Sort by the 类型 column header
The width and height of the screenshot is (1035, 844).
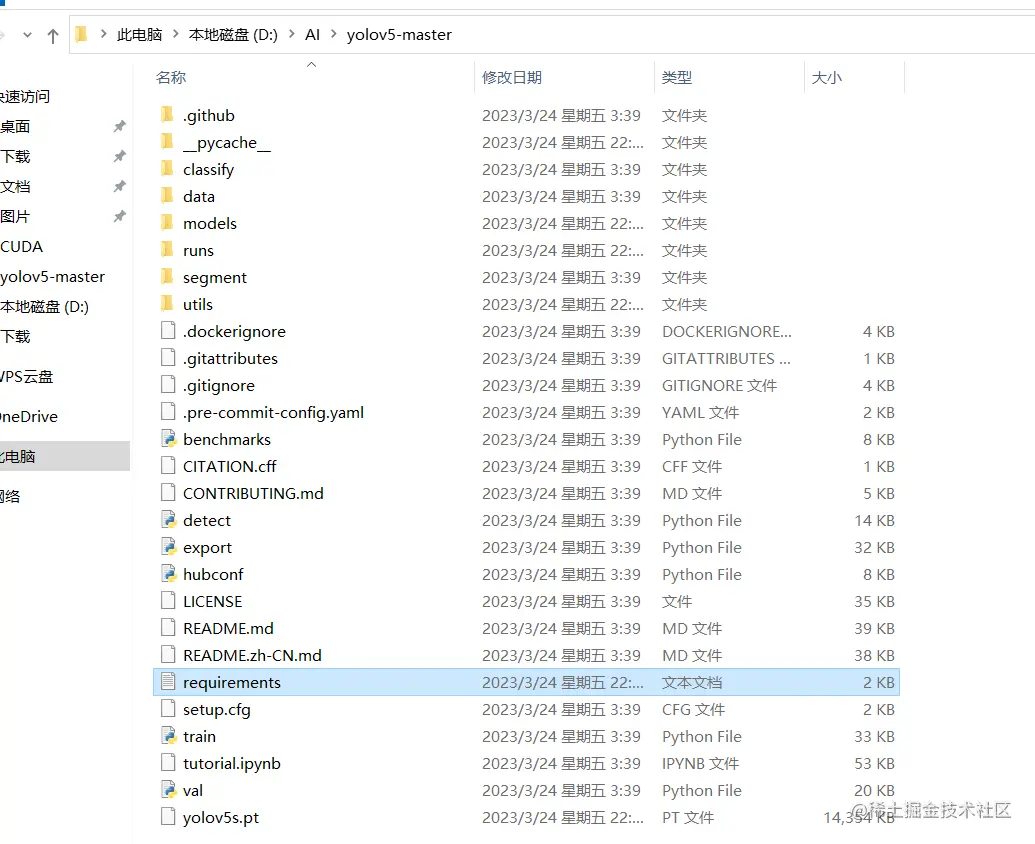(677, 78)
